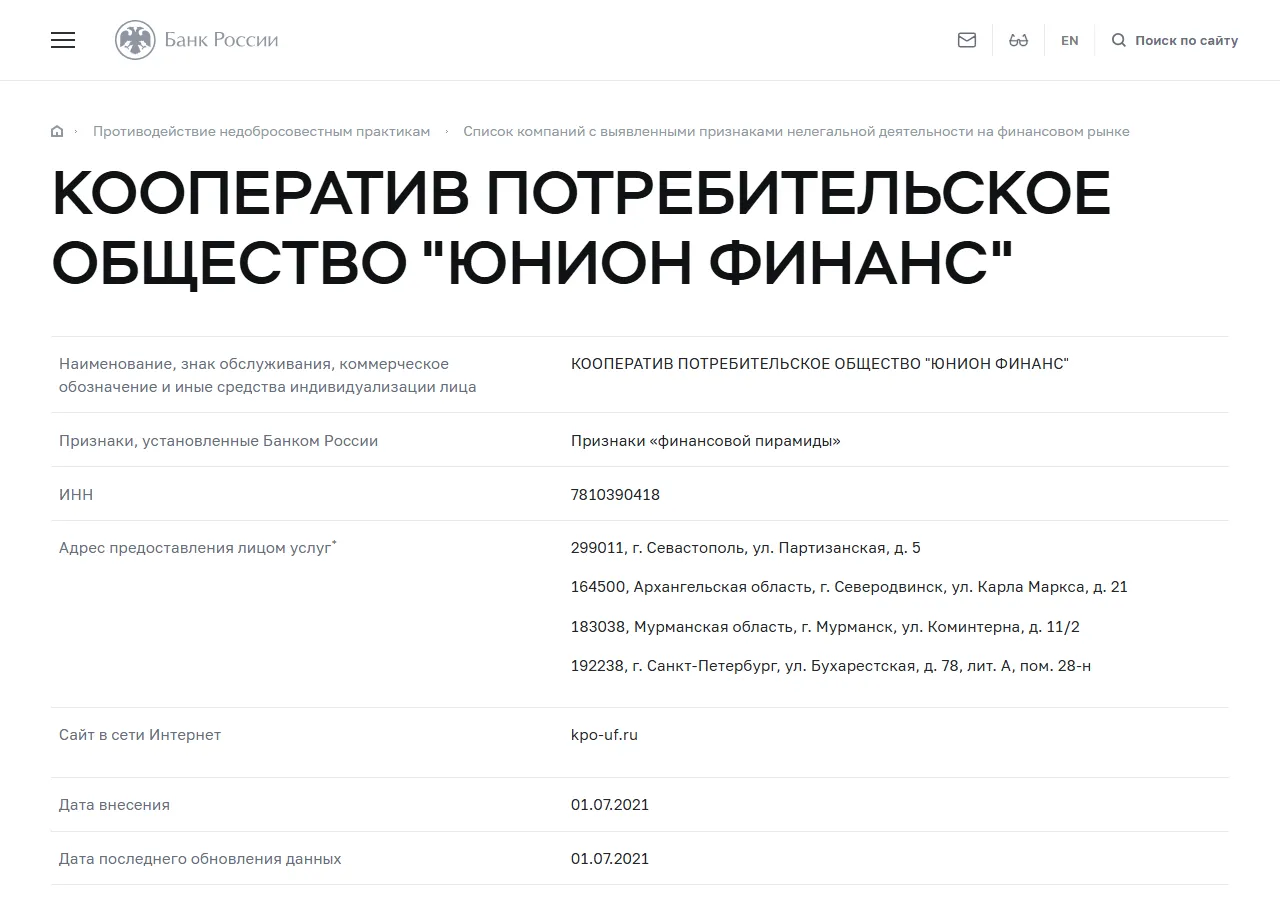Viewport: 1280px width, 914px height.
Task: Click the 'Адрес предоставления лицом услуг' label
Action: 198,548
